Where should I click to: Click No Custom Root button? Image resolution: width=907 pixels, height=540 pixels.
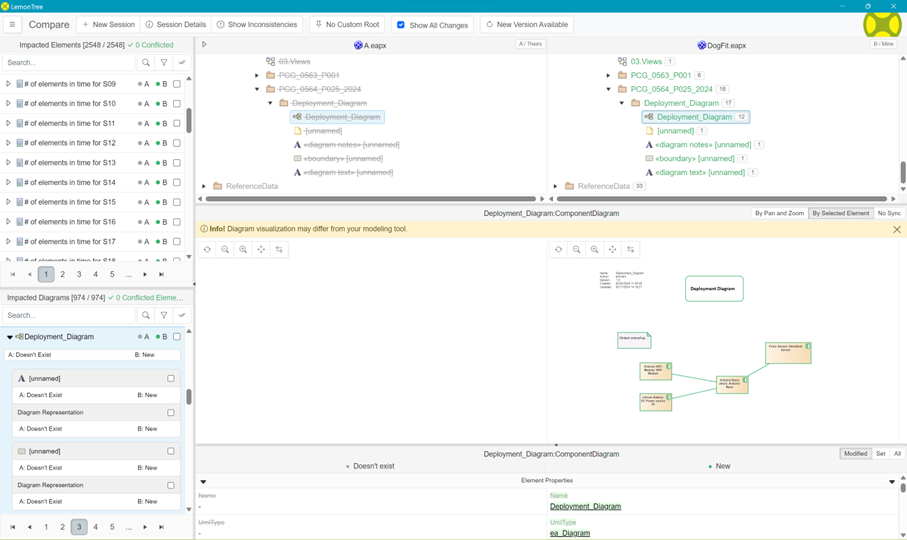coord(348,25)
